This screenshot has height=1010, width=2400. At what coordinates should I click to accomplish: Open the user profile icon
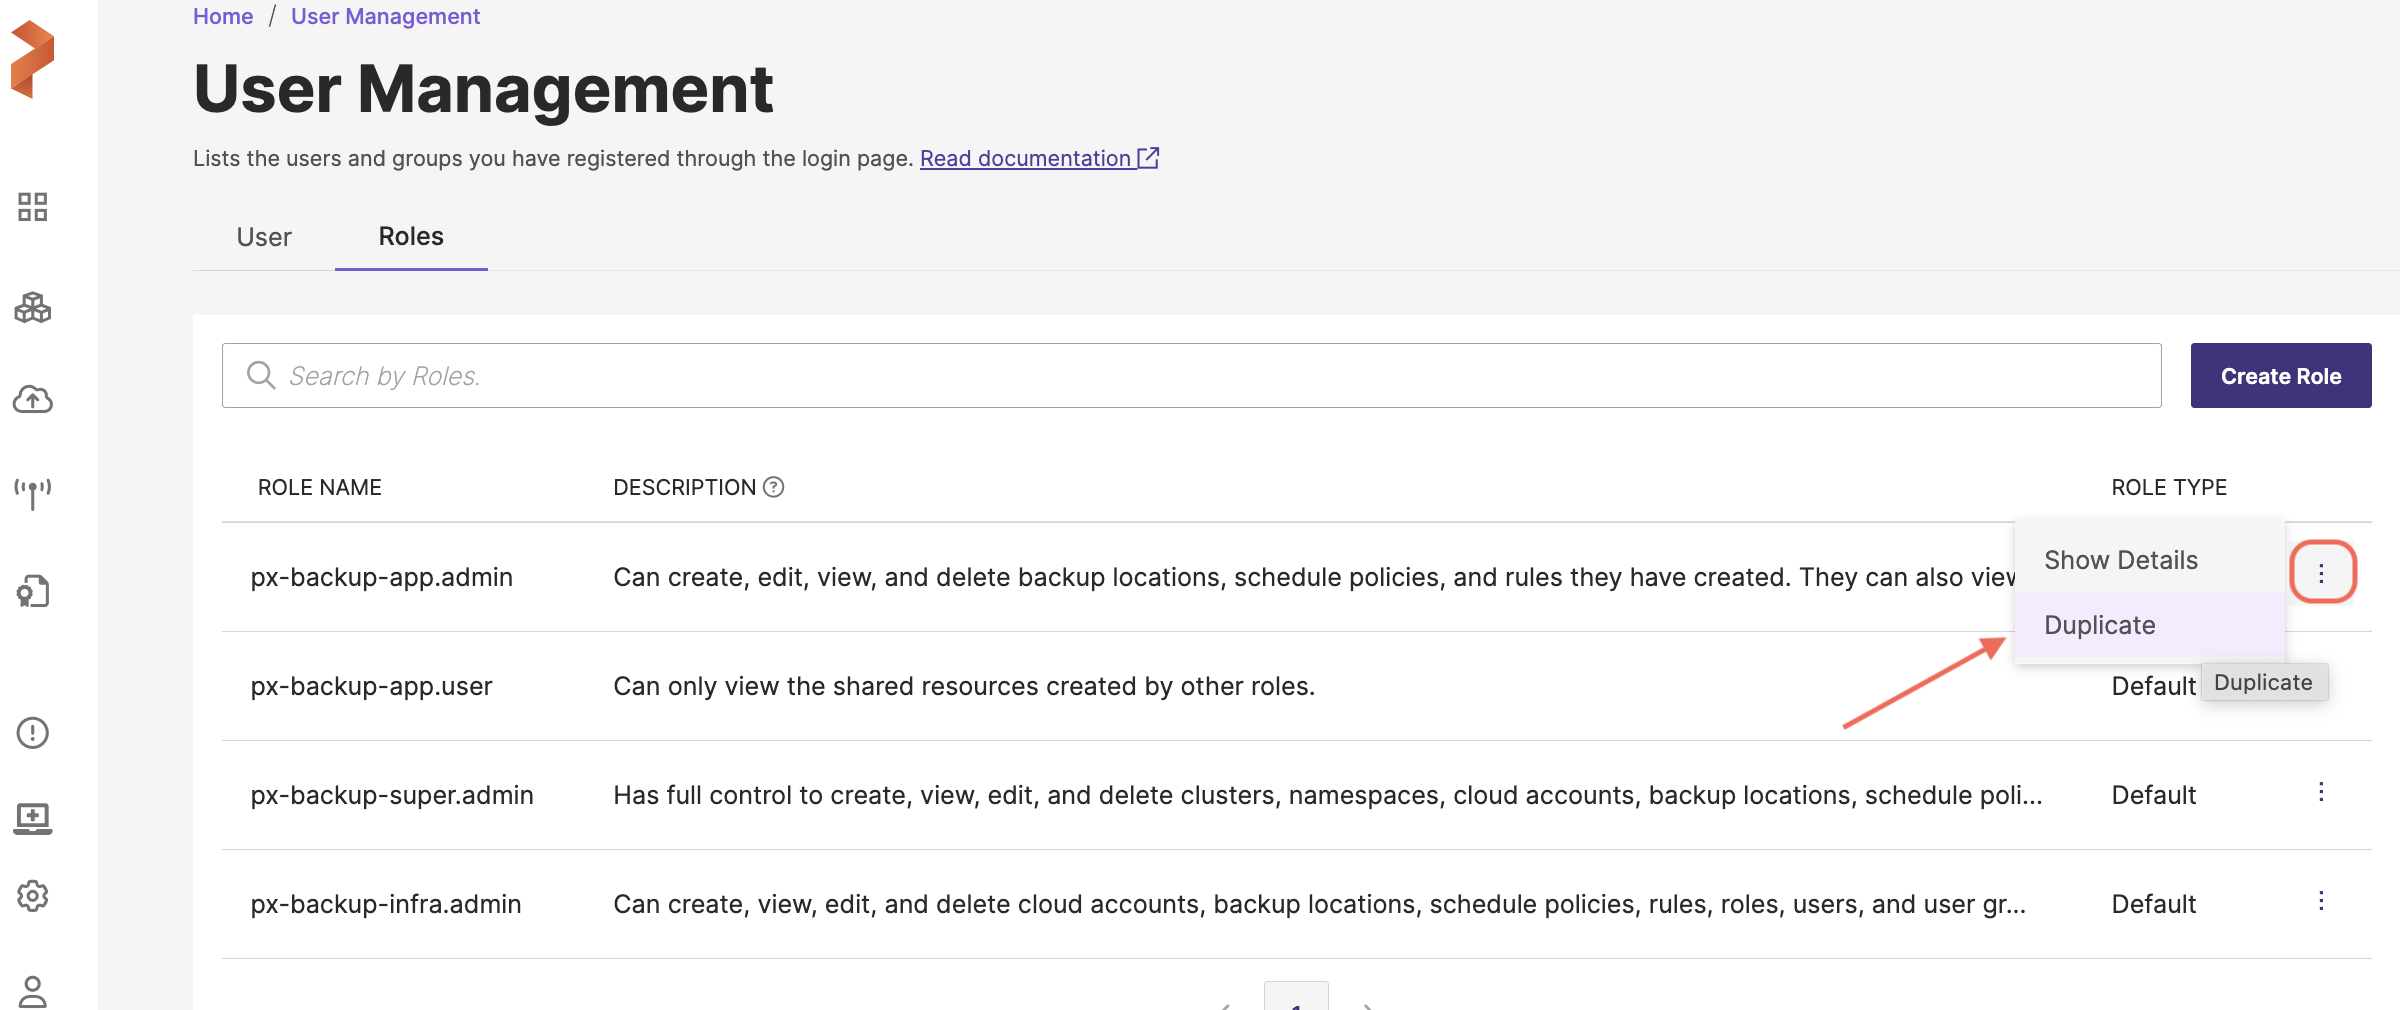33,991
